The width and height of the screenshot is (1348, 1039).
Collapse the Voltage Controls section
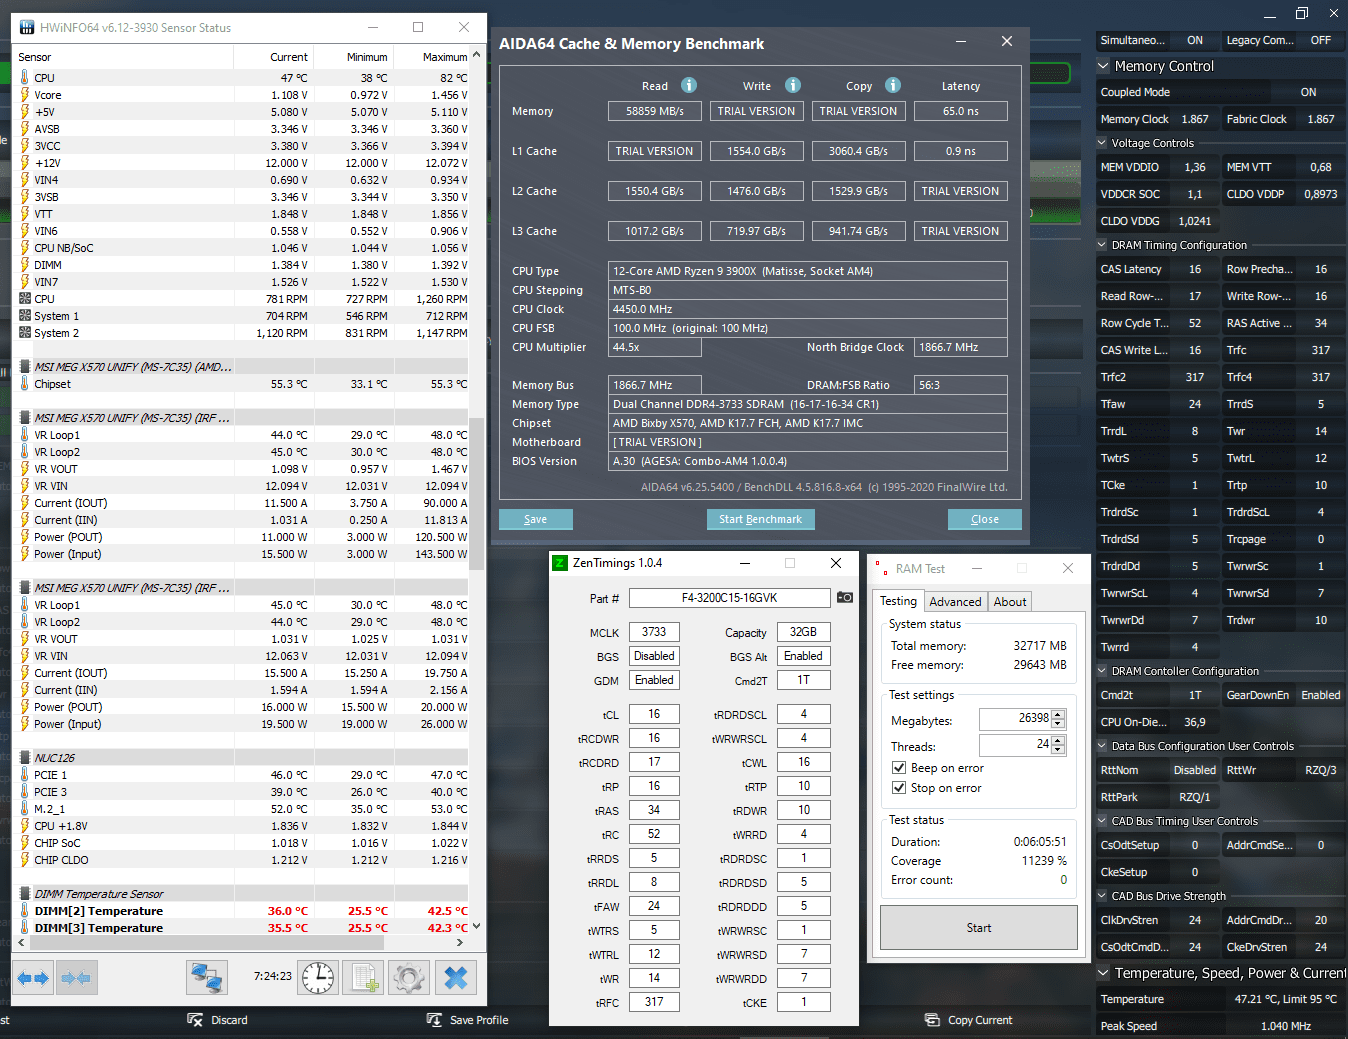click(1103, 143)
